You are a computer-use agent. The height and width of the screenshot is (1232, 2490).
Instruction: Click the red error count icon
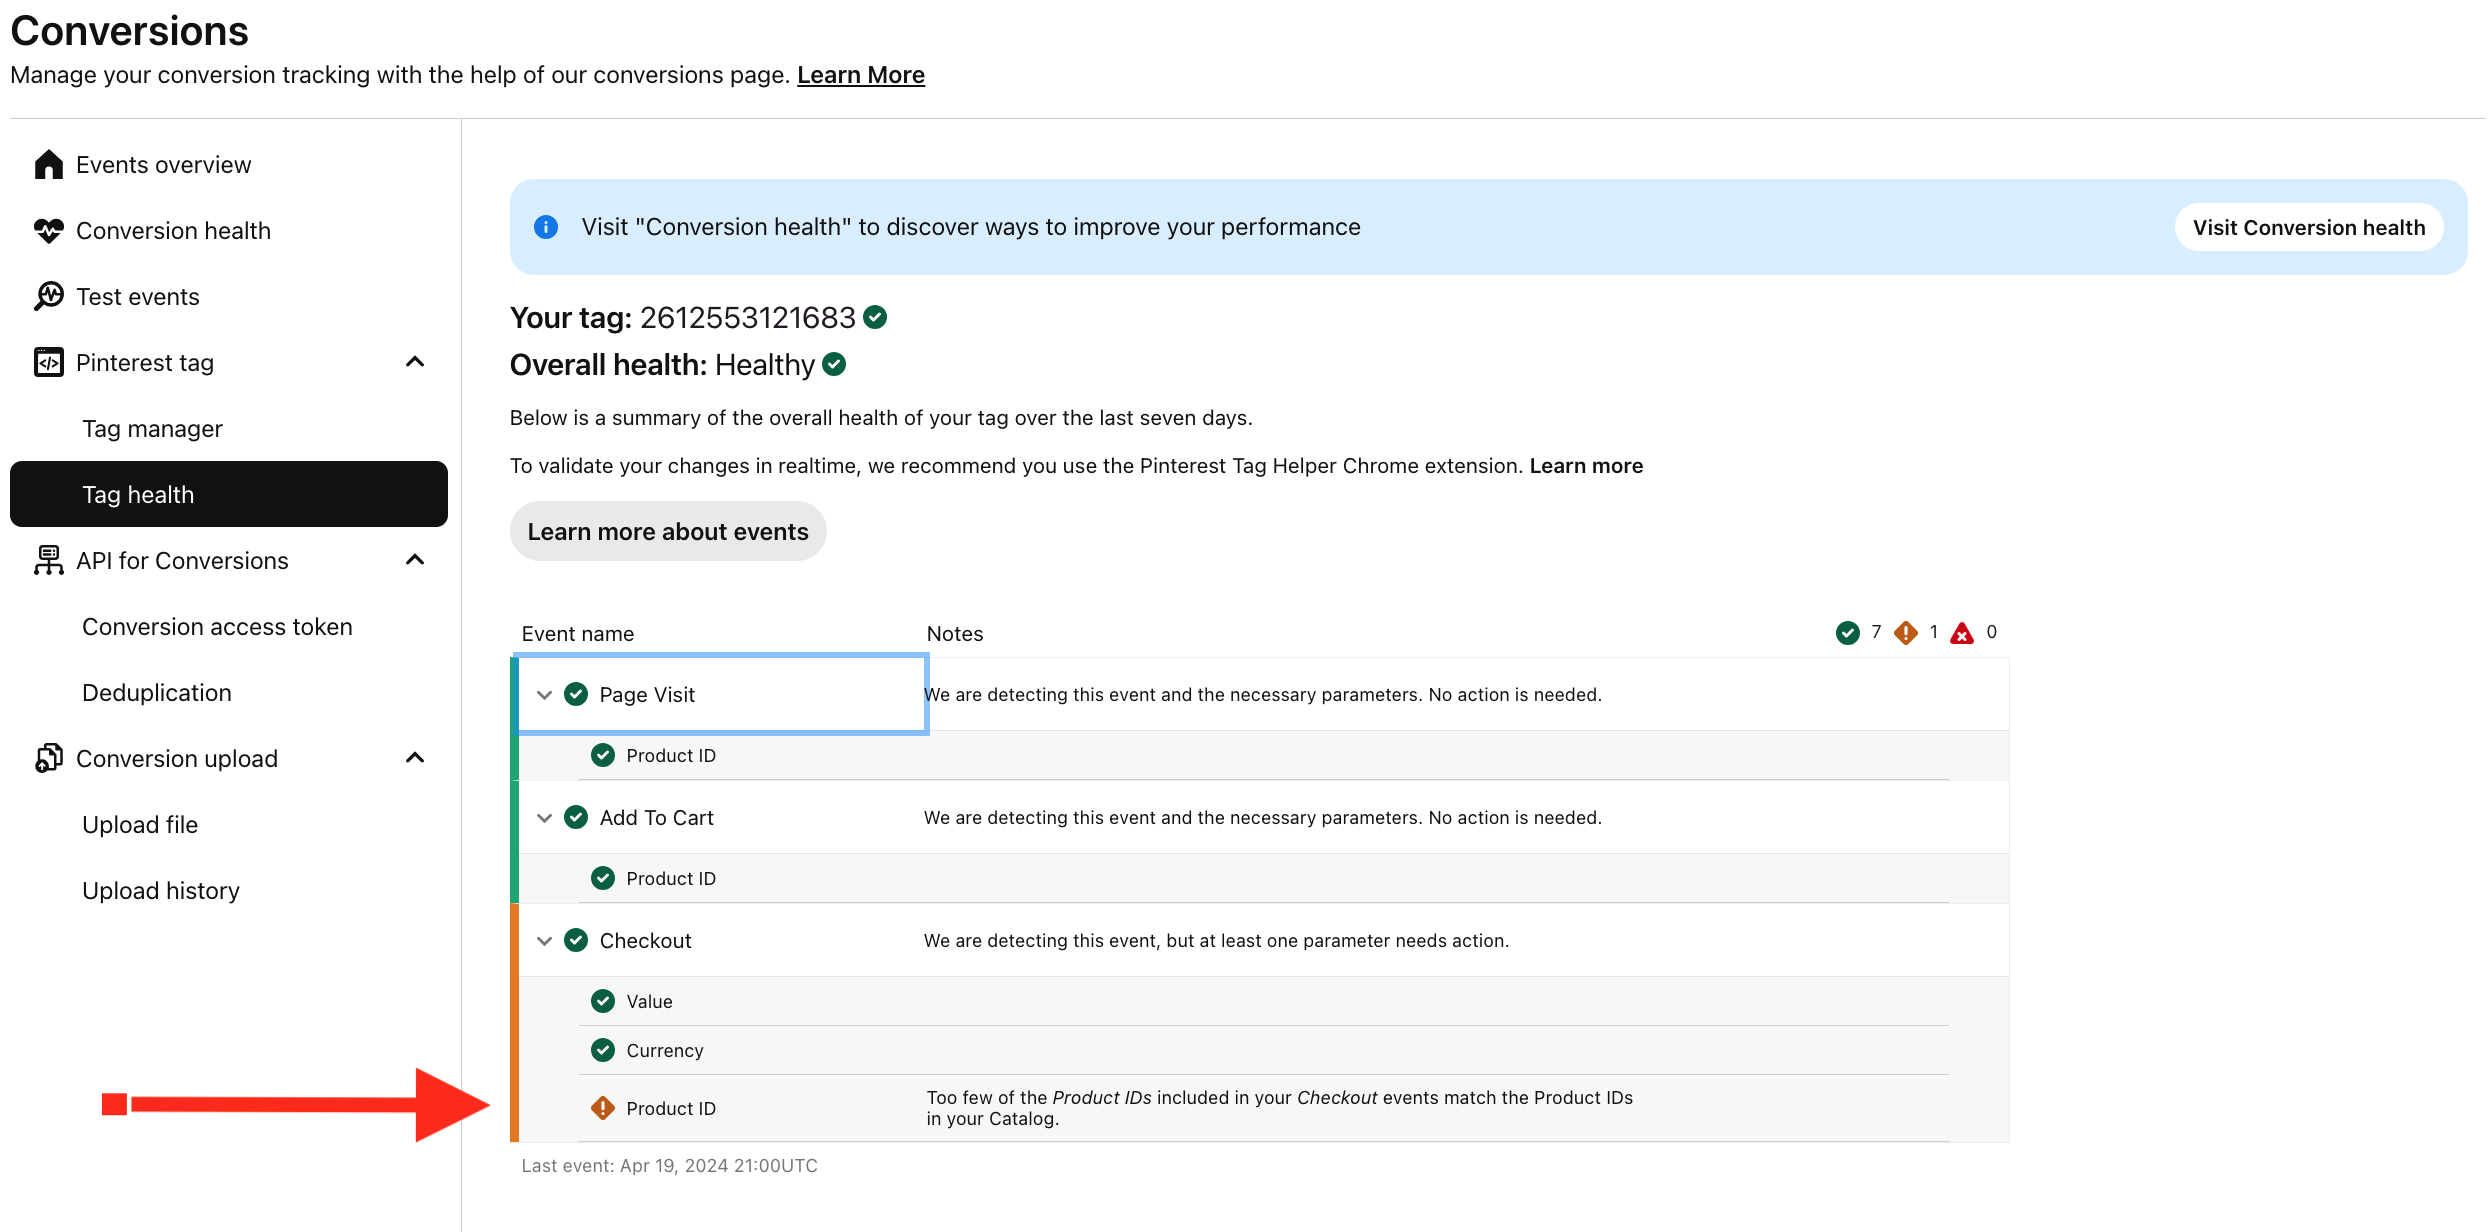coord(1962,633)
